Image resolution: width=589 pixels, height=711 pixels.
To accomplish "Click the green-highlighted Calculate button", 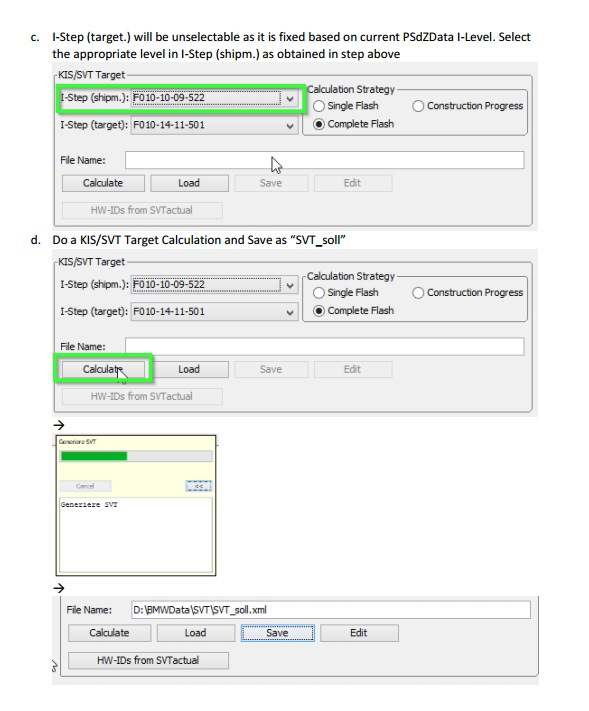I will tap(103, 369).
